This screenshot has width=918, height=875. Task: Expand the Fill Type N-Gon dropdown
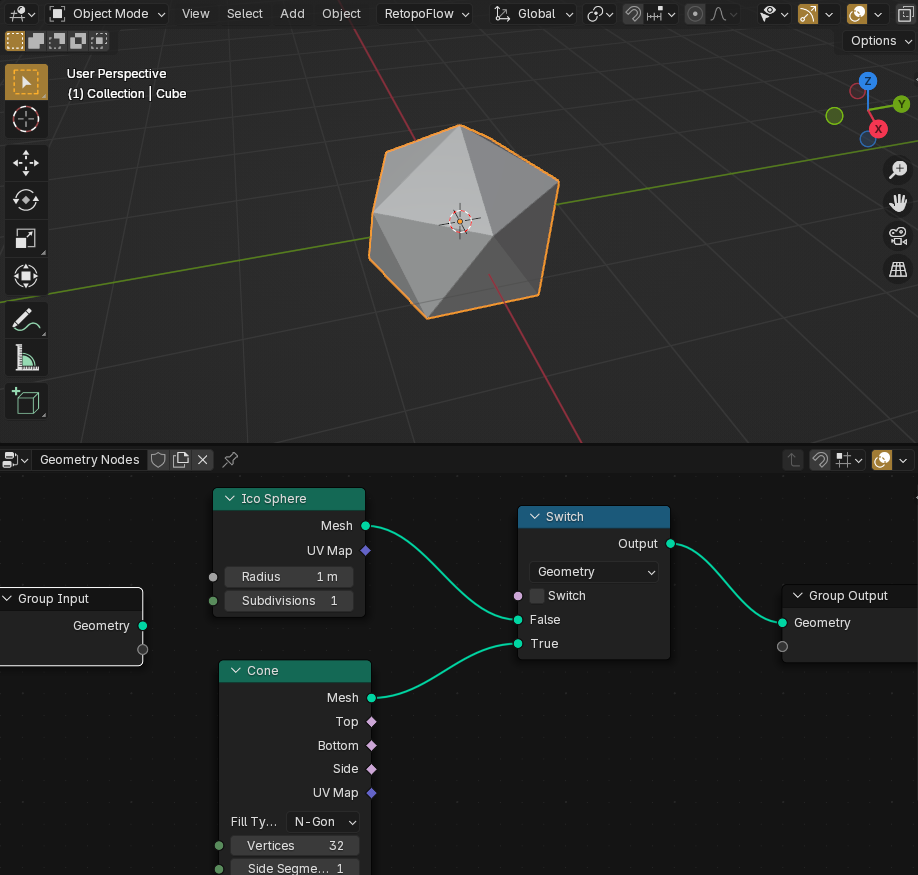pyautogui.click(x=324, y=822)
